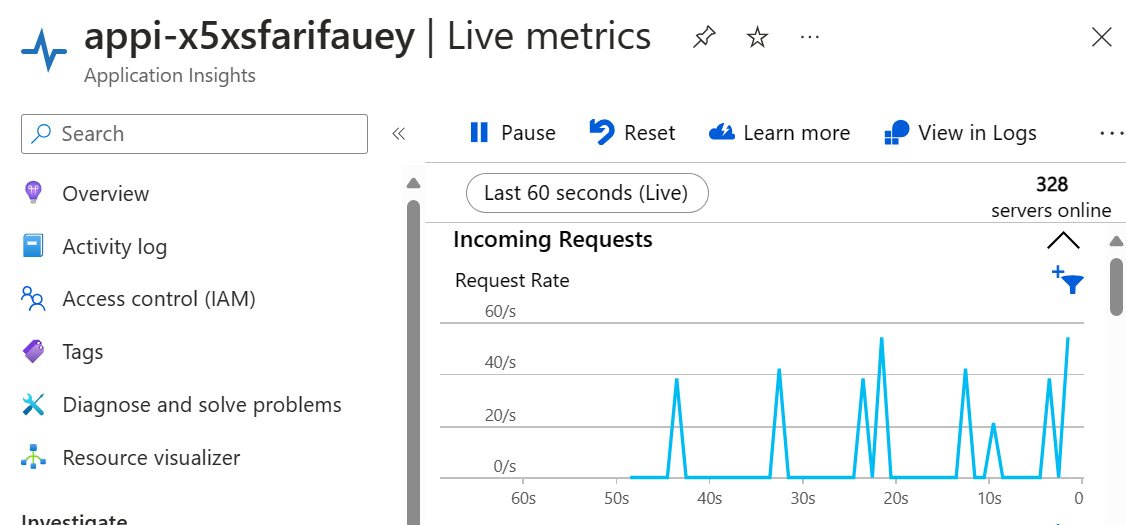Open Learn more documentation
The image size is (1126, 525).
tap(779, 133)
